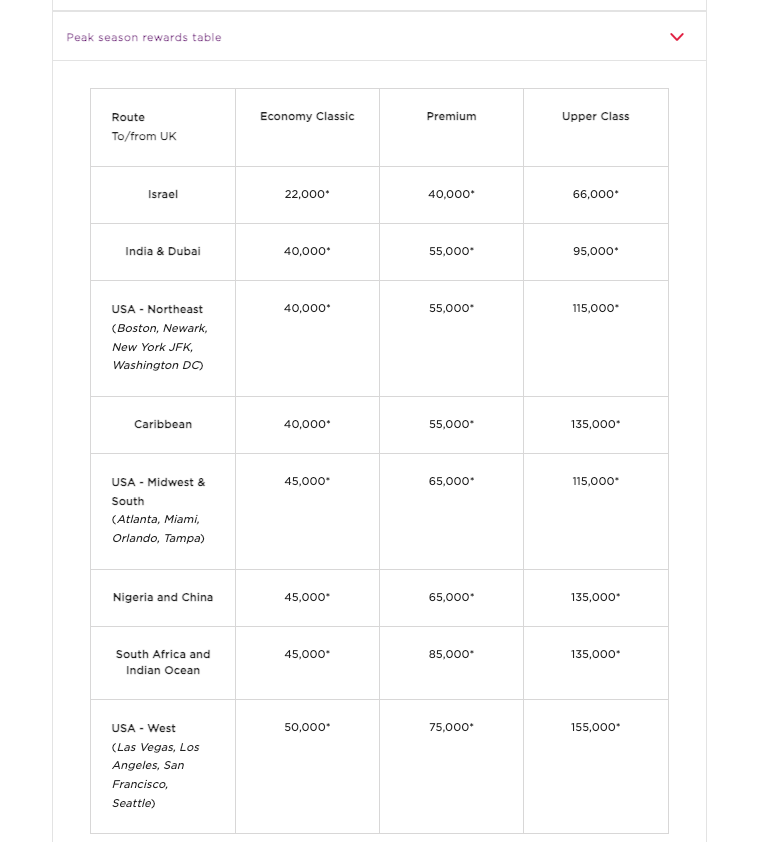Click Israel's 22,000 Economy Classic value
Image resolution: width=768 pixels, height=842 pixels.
pyautogui.click(x=307, y=194)
